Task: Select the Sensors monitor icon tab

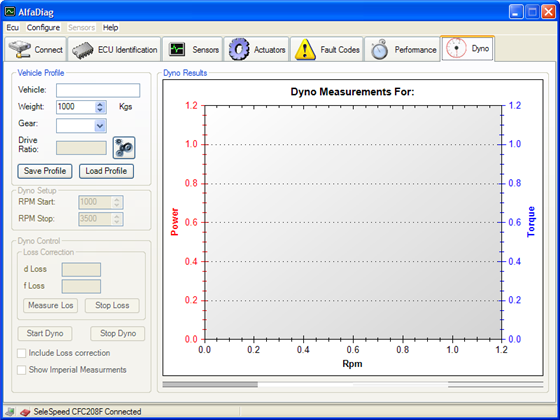Action: click(x=177, y=49)
